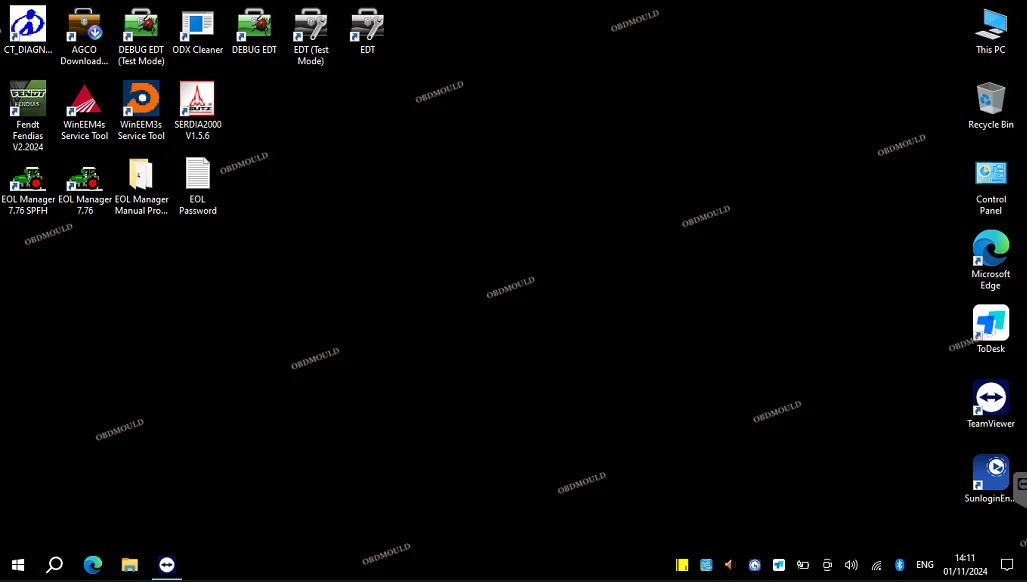Select the EOL Manager Manual Pro folder
The height and width of the screenshot is (582, 1027).
tap(141, 176)
